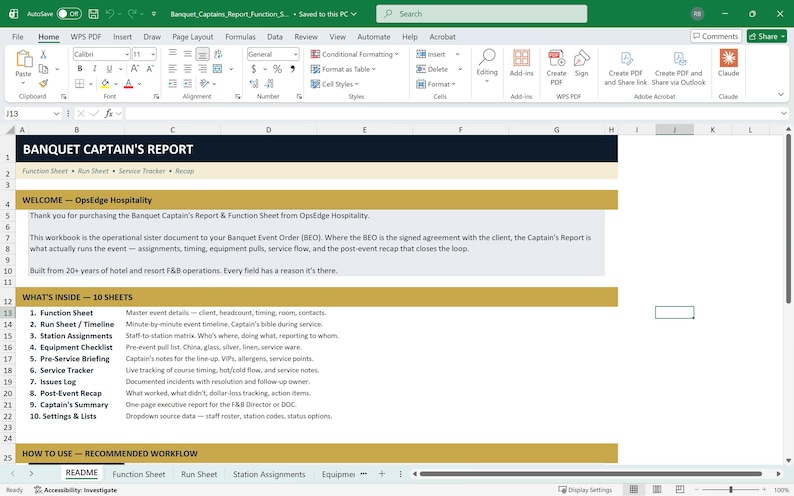
Task: Click Create PDF and Share via Outlook
Action: pos(679,68)
